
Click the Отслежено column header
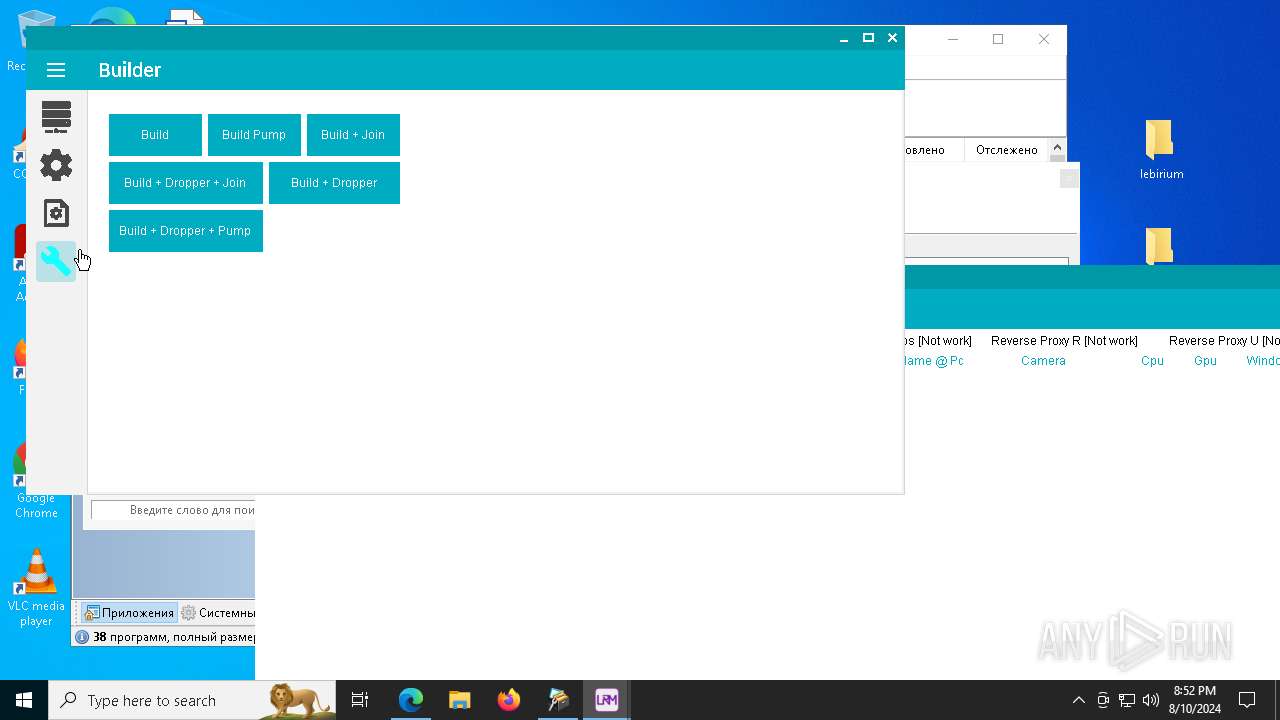tap(1007, 150)
